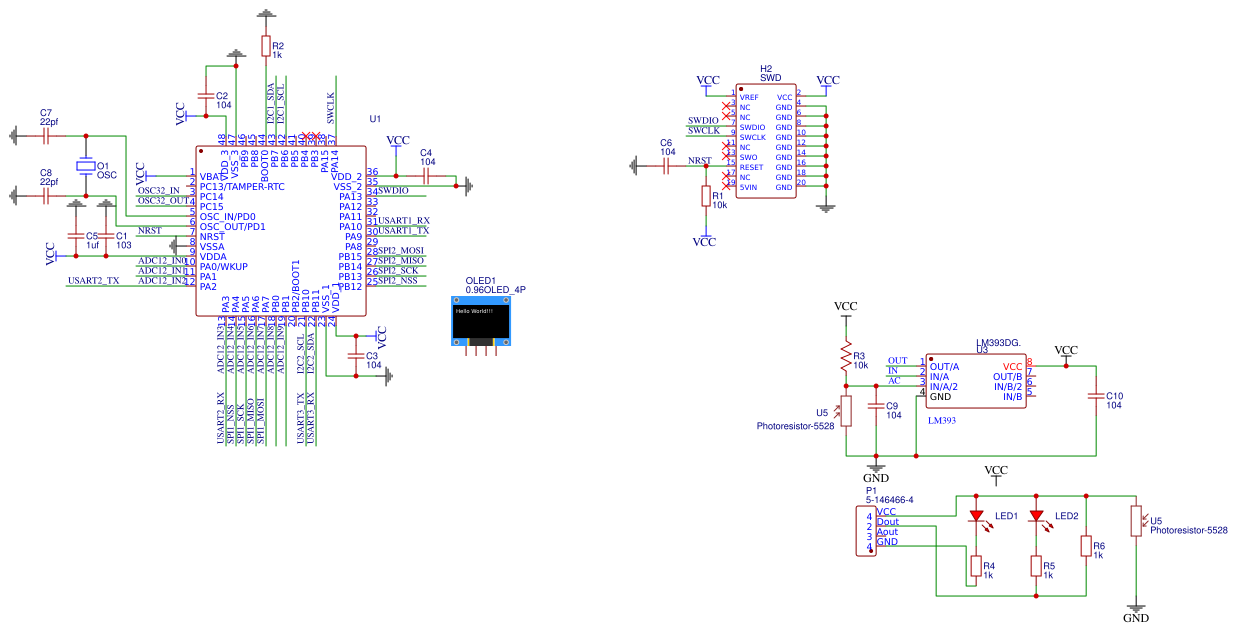Click the R5 1k resistor
Image resolution: width=1239 pixels, height=635 pixels.
[x=1036, y=567]
